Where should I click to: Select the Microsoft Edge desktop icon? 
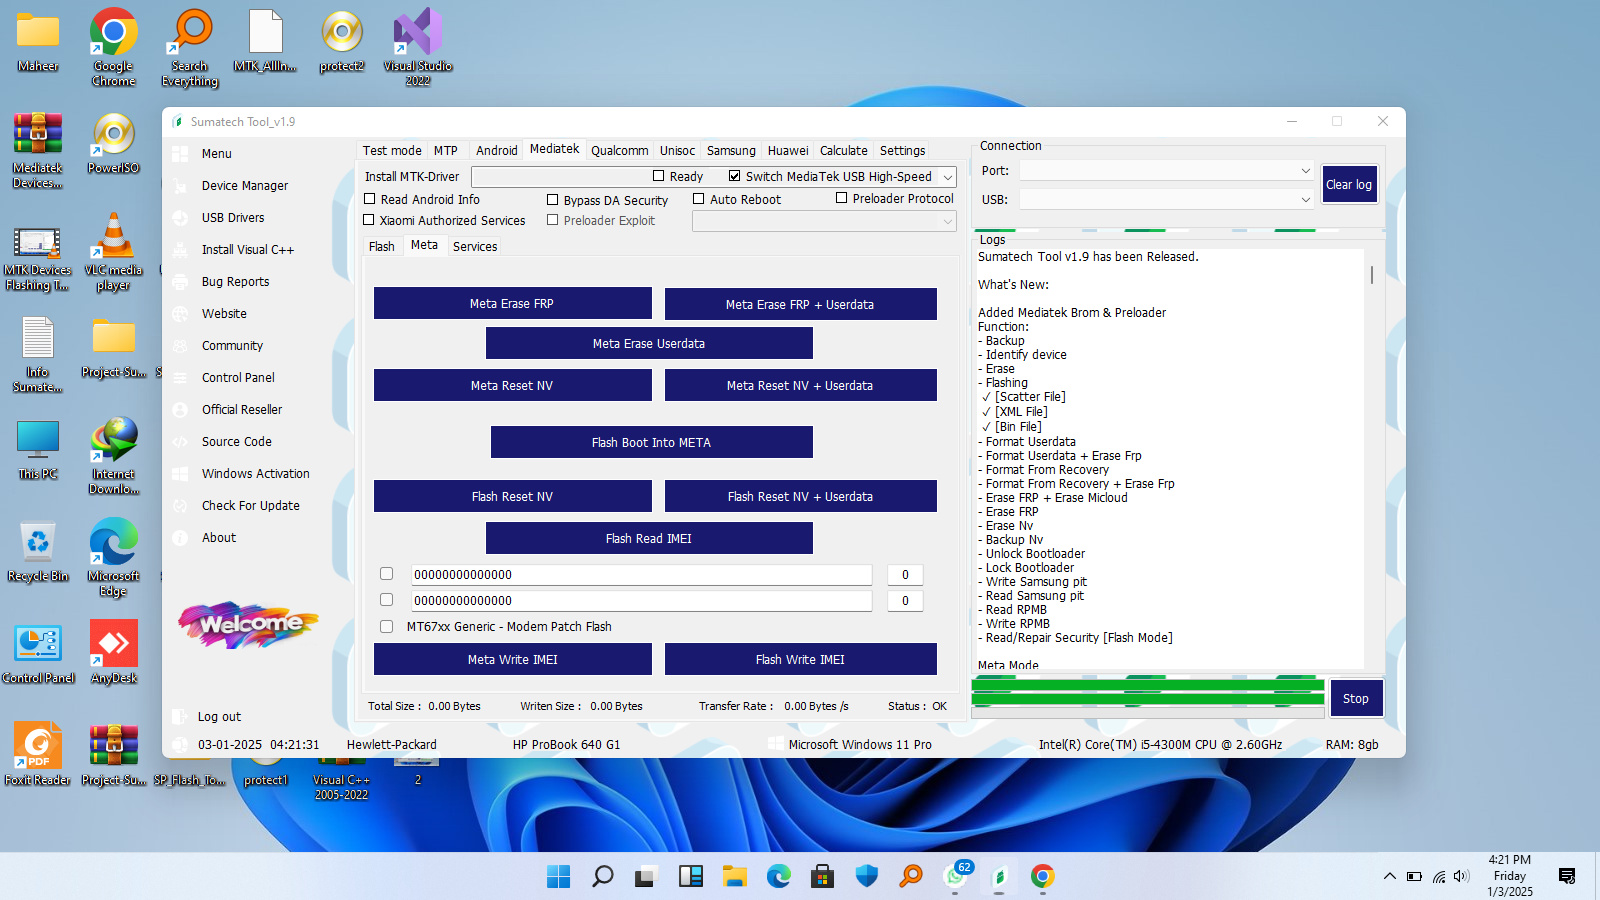[x=114, y=557]
